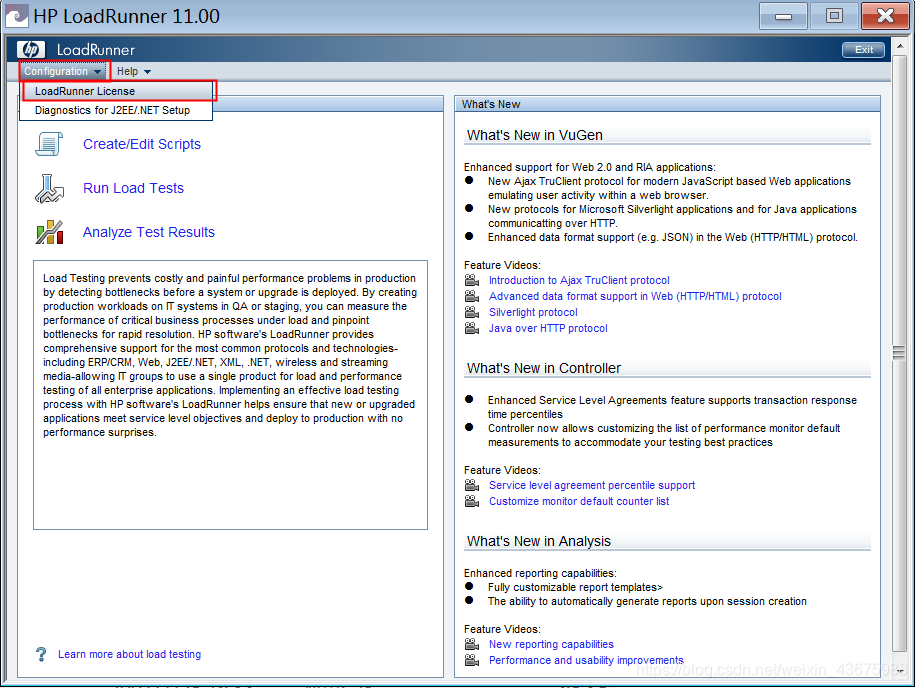The image size is (917, 688).
Task: Click the Load Testing description text box
Action: [230, 395]
